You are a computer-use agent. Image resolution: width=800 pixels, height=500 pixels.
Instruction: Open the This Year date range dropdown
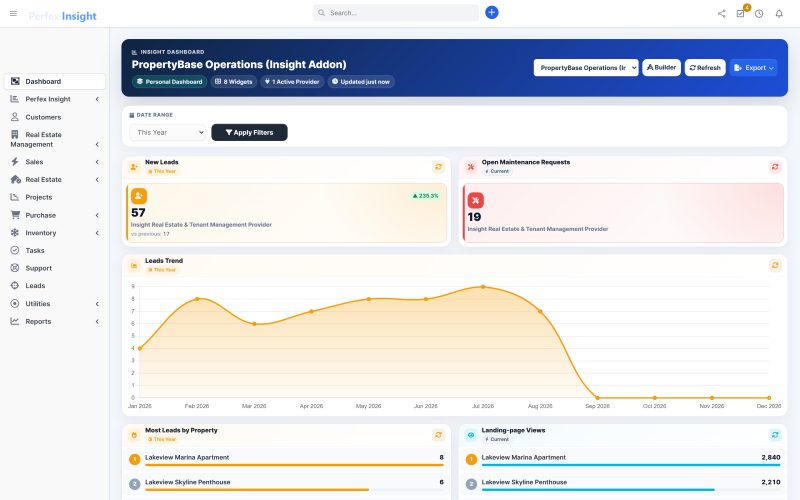click(167, 133)
